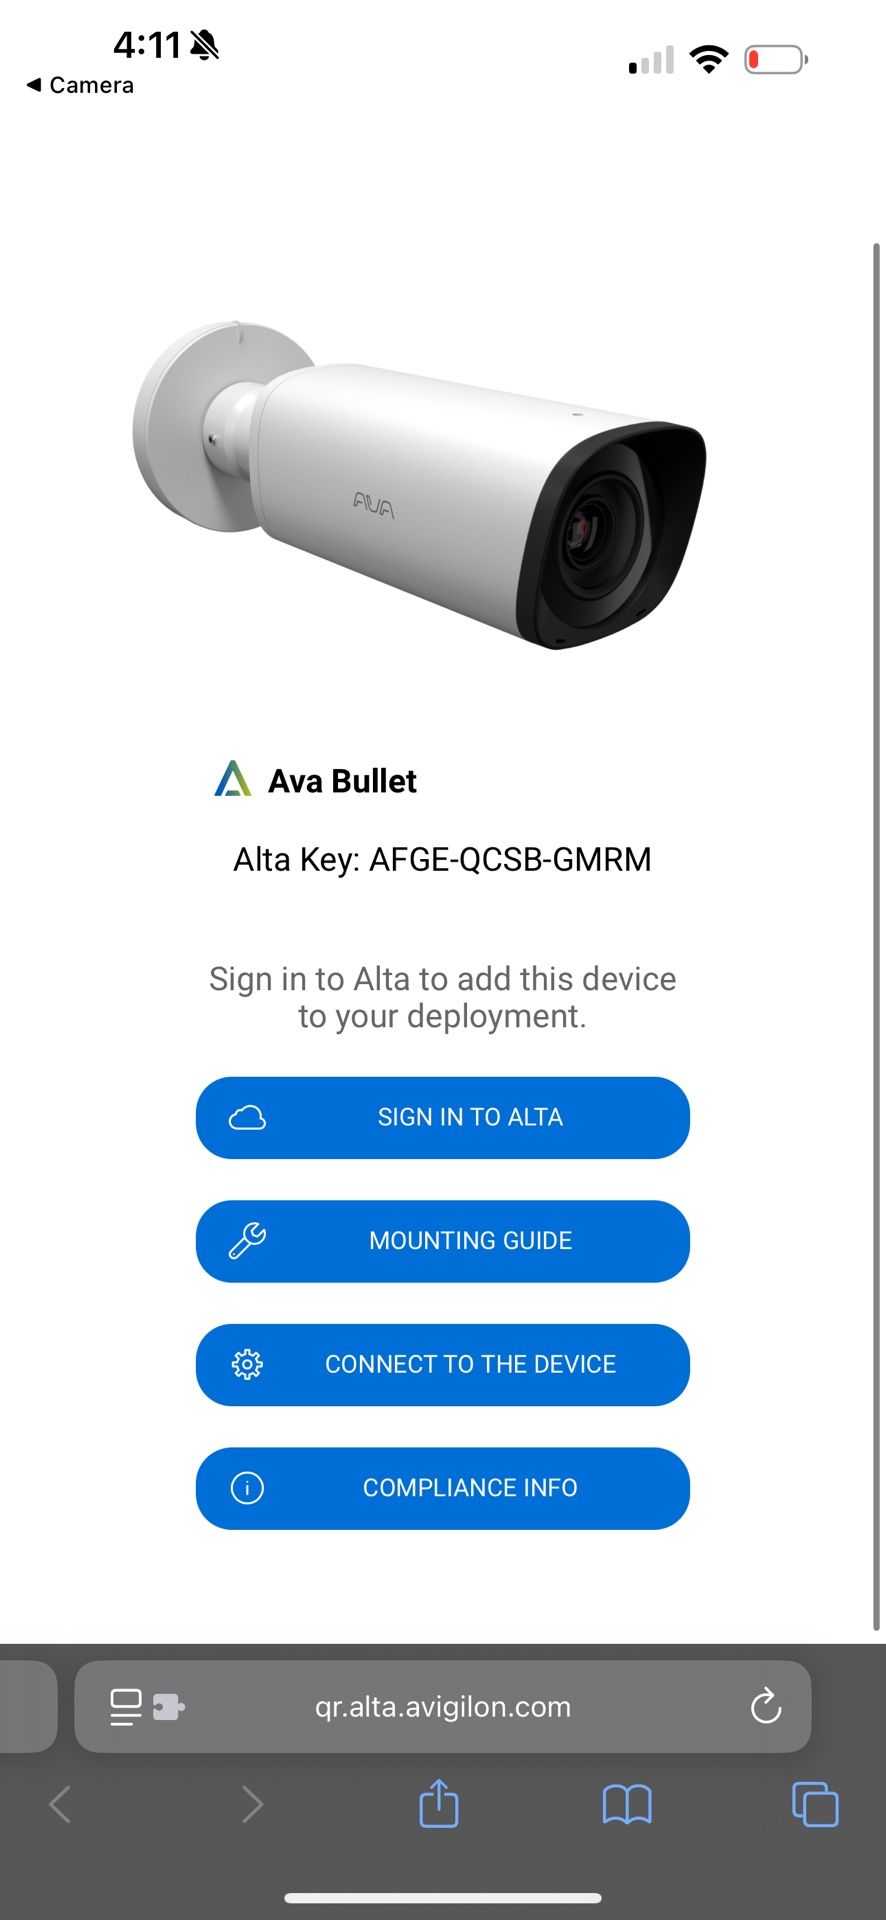
Task: Go back with the Safari back chevron
Action: click(x=60, y=1804)
